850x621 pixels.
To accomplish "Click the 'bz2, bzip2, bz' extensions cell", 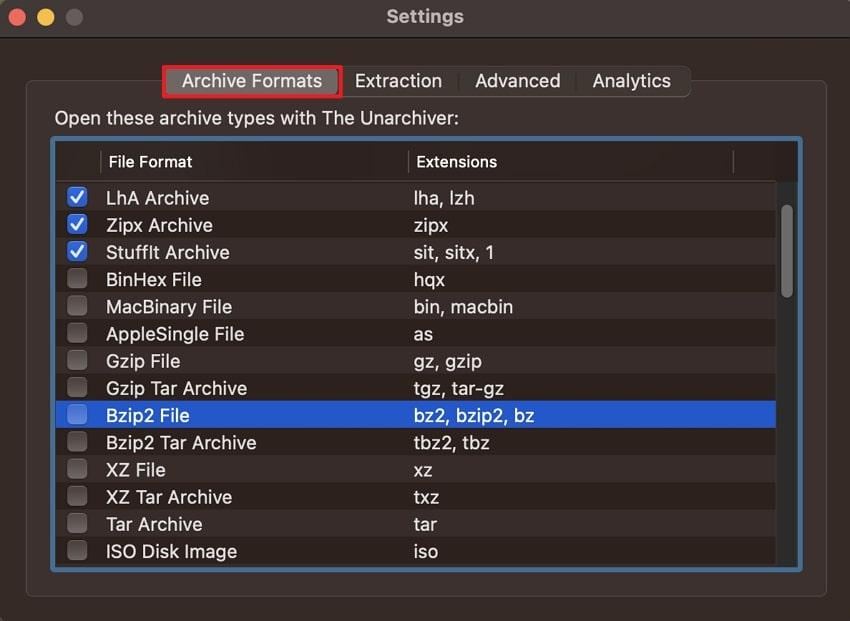I will point(474,416).
